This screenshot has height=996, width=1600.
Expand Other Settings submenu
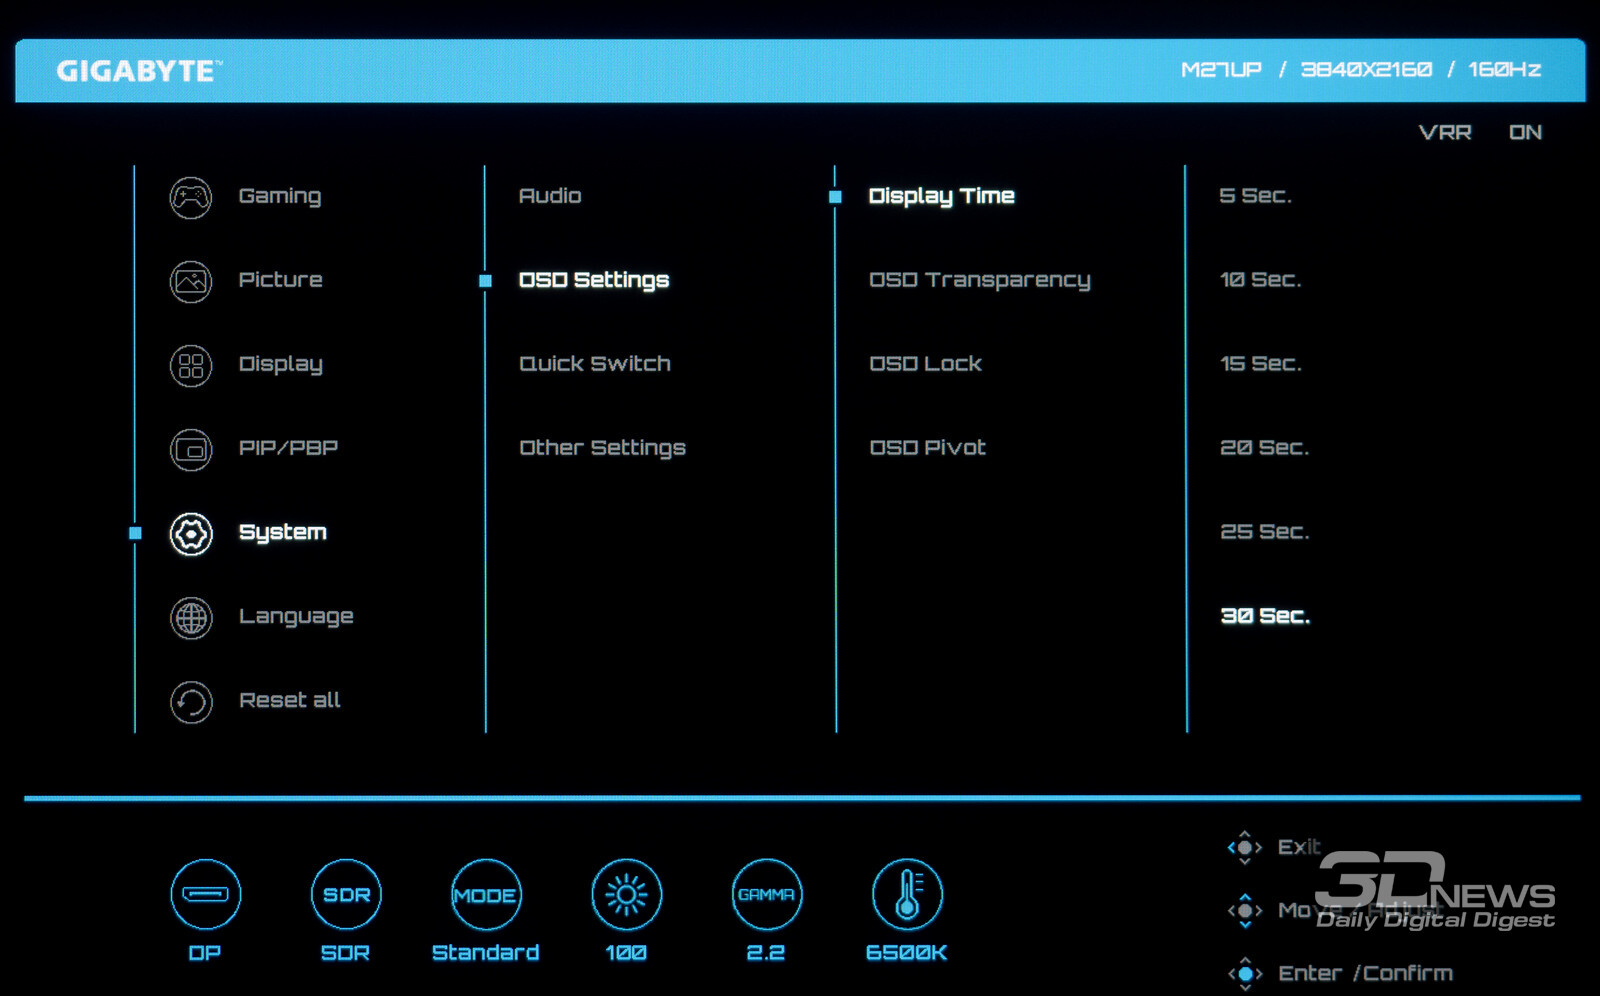(x=602, y=448)
